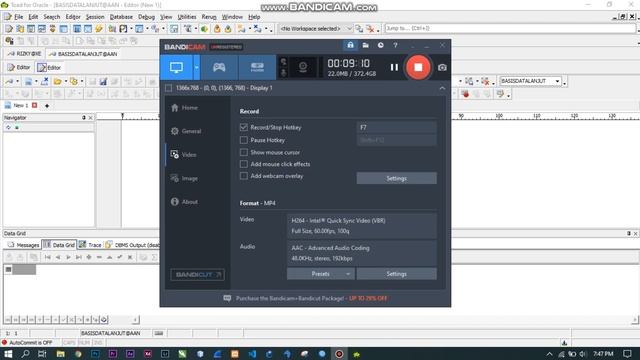The width and height of the screenshot is (640, 360).
Task: Open the Debug menu in Toad
Action: click(x=146, y=17)
